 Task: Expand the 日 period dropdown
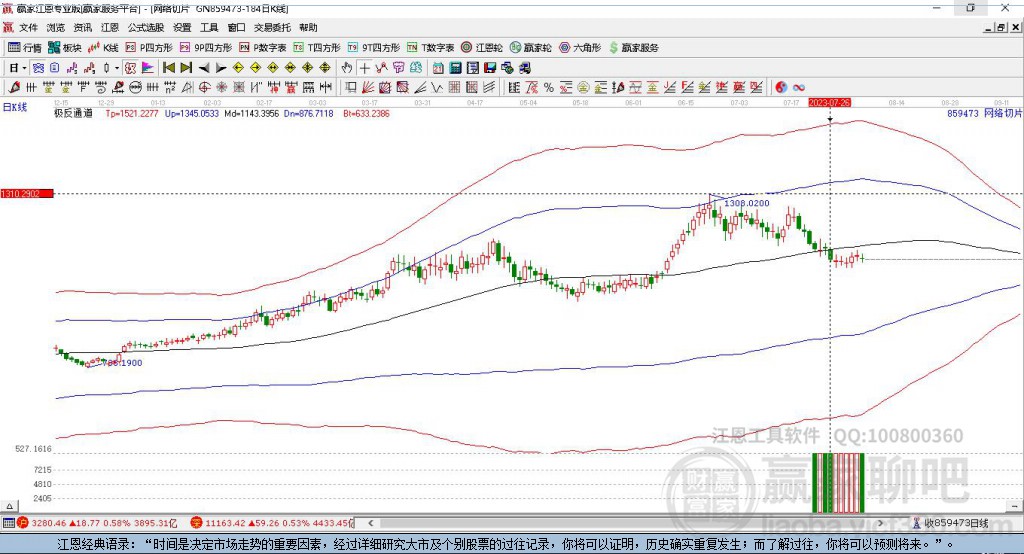point(24,68)
